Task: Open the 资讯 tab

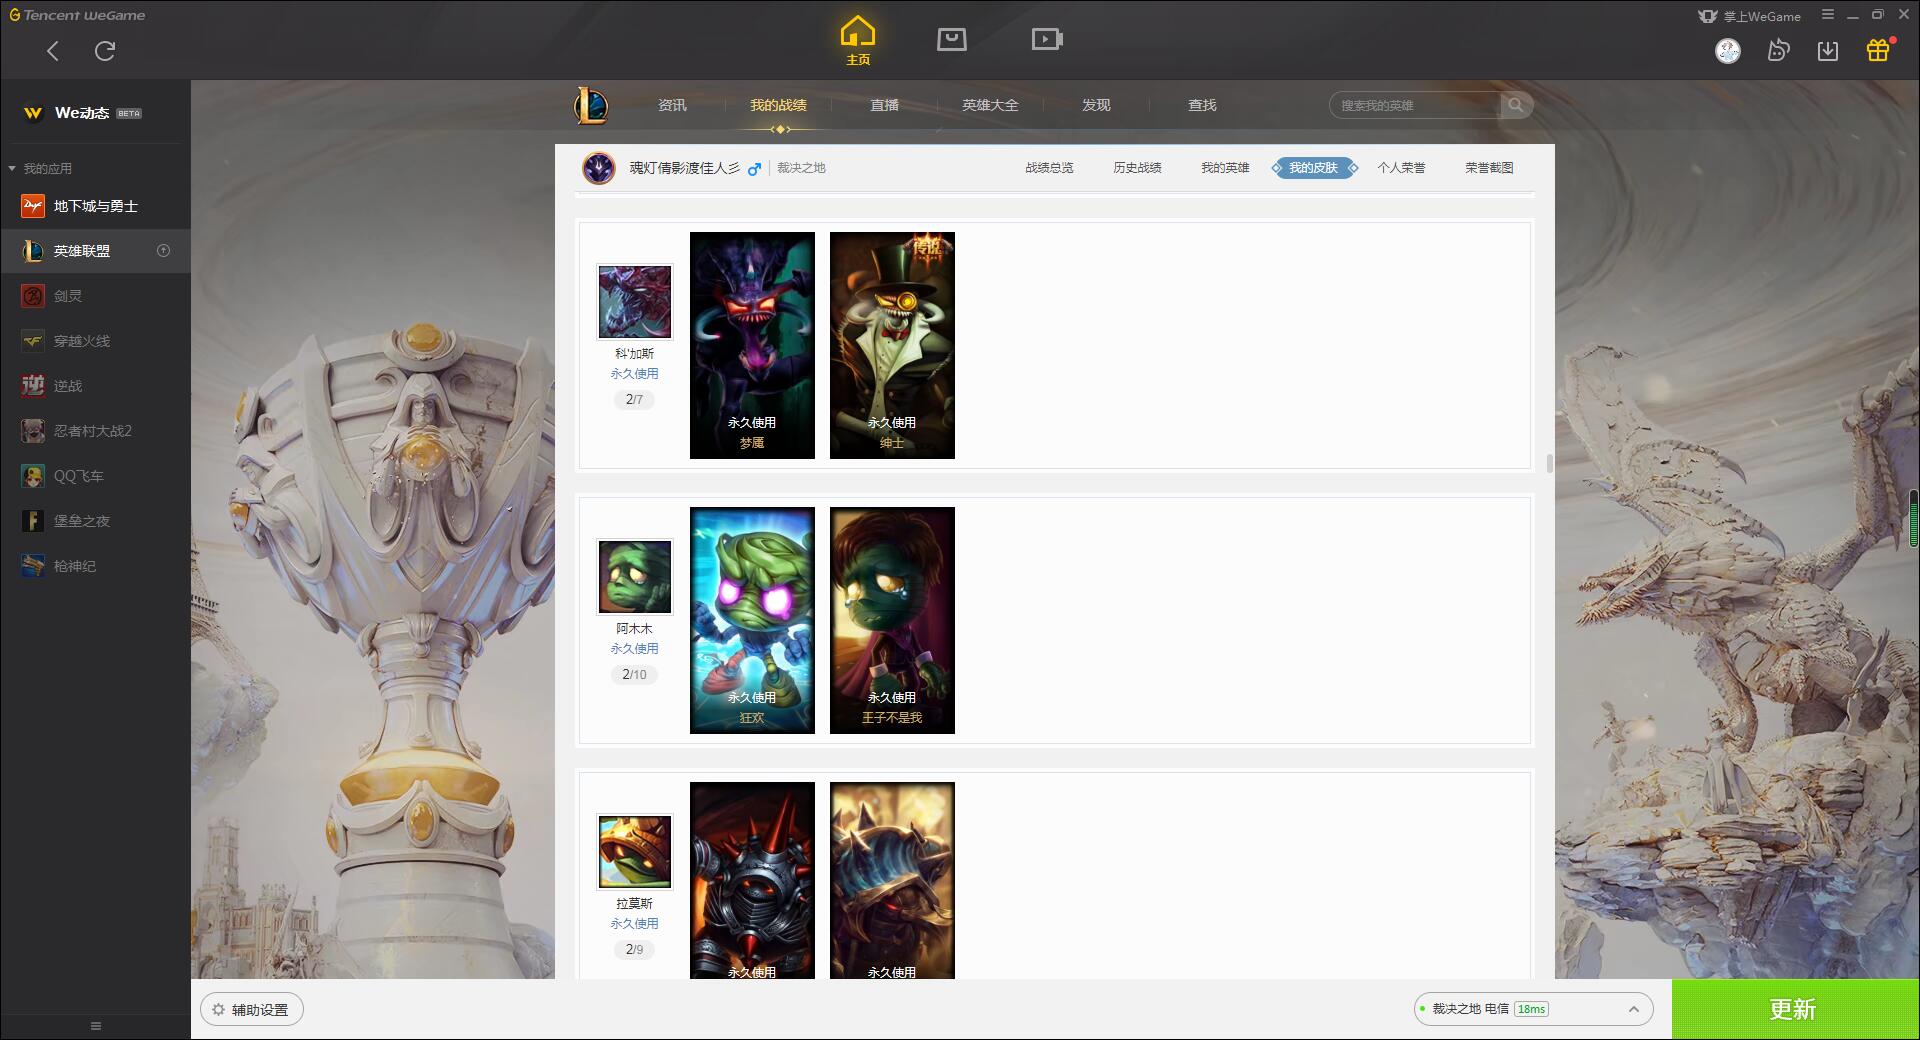Action: click(672, 105)
